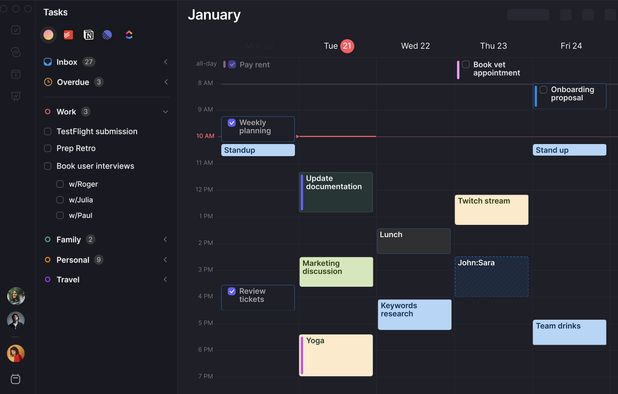Expand the Family list chevron
618x394 pixels.
click(x=166, y=239)
